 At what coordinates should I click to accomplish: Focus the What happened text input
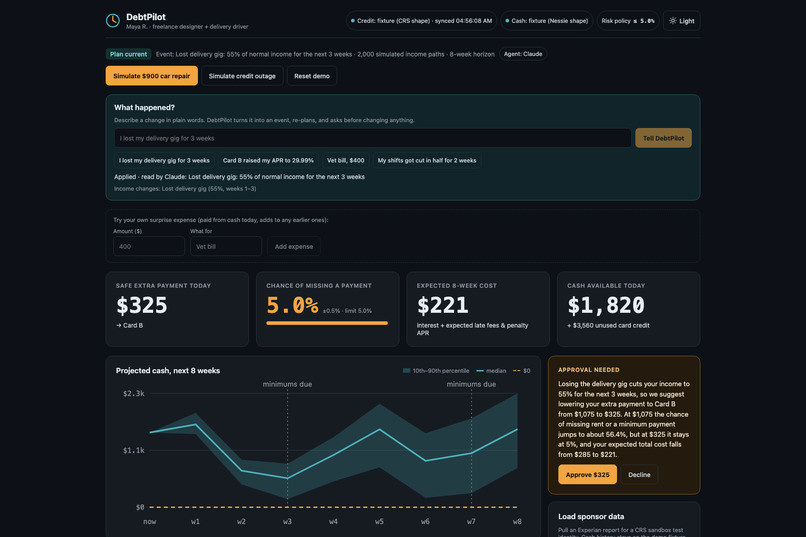(x=372, y=138)
